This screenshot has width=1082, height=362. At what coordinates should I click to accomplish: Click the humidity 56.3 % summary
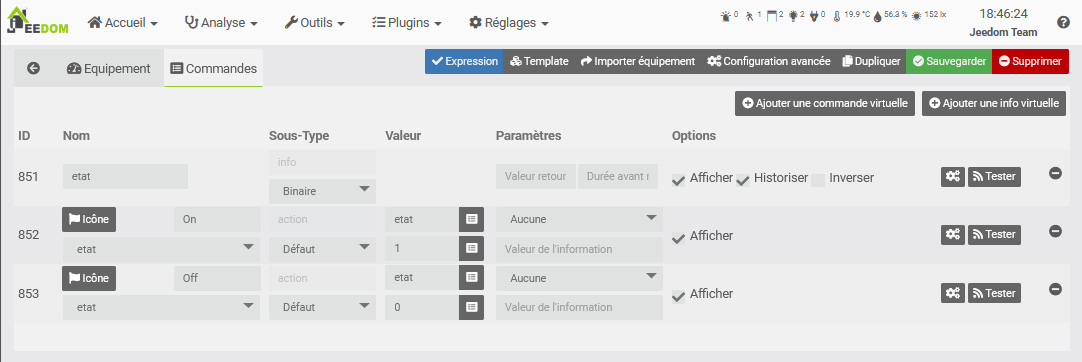pos(890,15)
